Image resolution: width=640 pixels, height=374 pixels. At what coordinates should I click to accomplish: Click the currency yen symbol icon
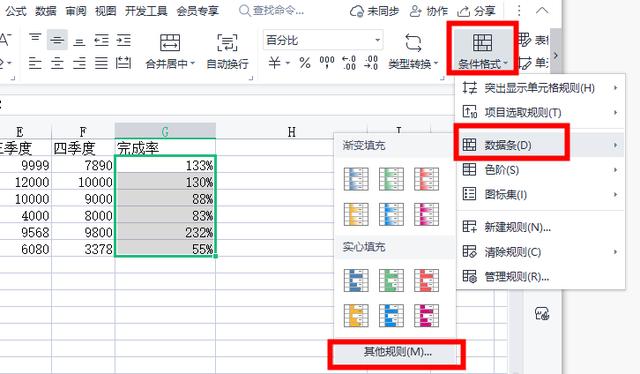274,63
